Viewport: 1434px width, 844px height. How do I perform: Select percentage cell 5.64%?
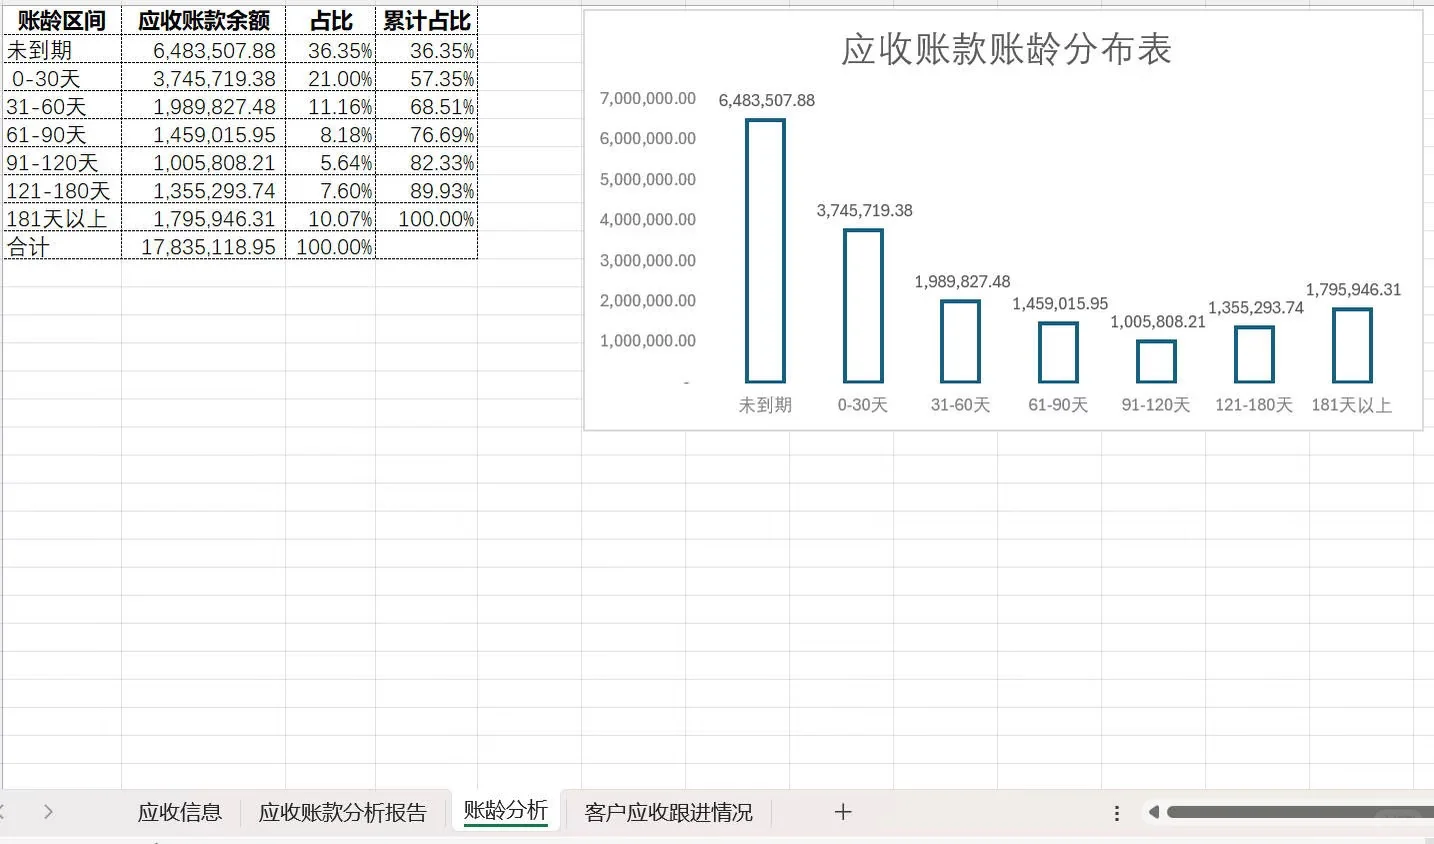click(331, 162)
